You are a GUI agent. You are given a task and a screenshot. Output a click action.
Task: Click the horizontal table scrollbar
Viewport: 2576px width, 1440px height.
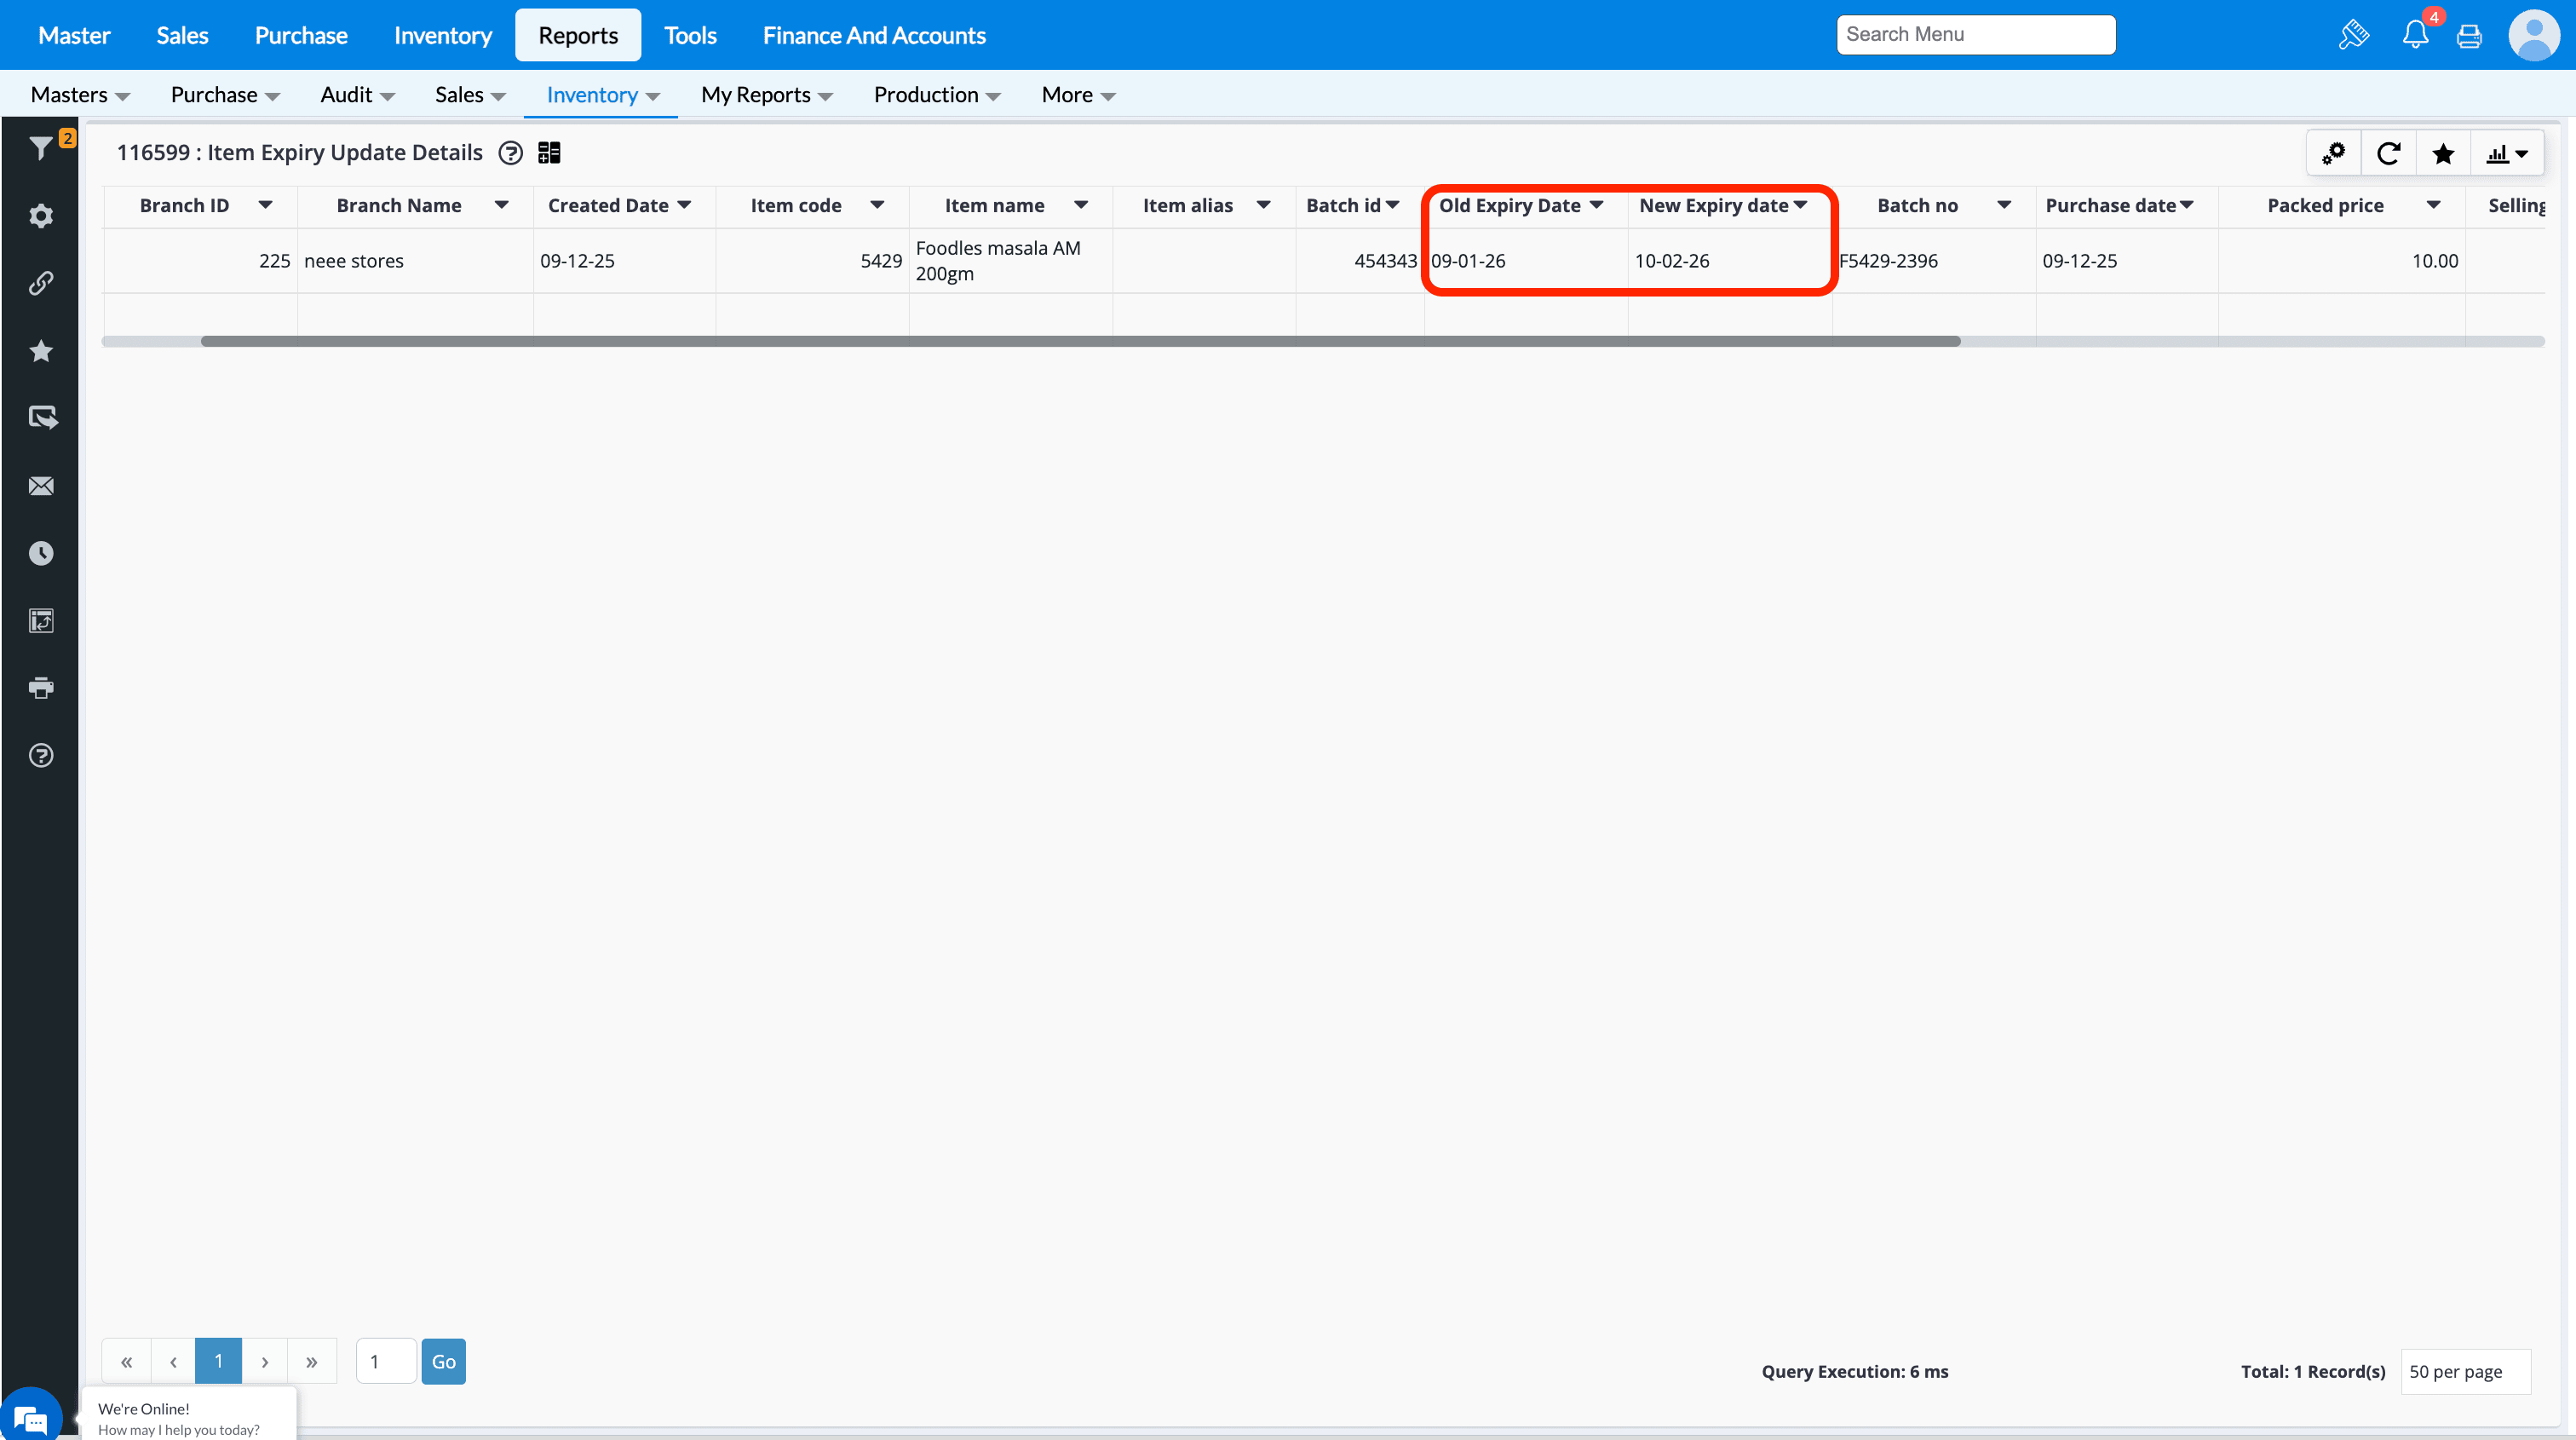pyautogui.click(x=1080, y=341)
